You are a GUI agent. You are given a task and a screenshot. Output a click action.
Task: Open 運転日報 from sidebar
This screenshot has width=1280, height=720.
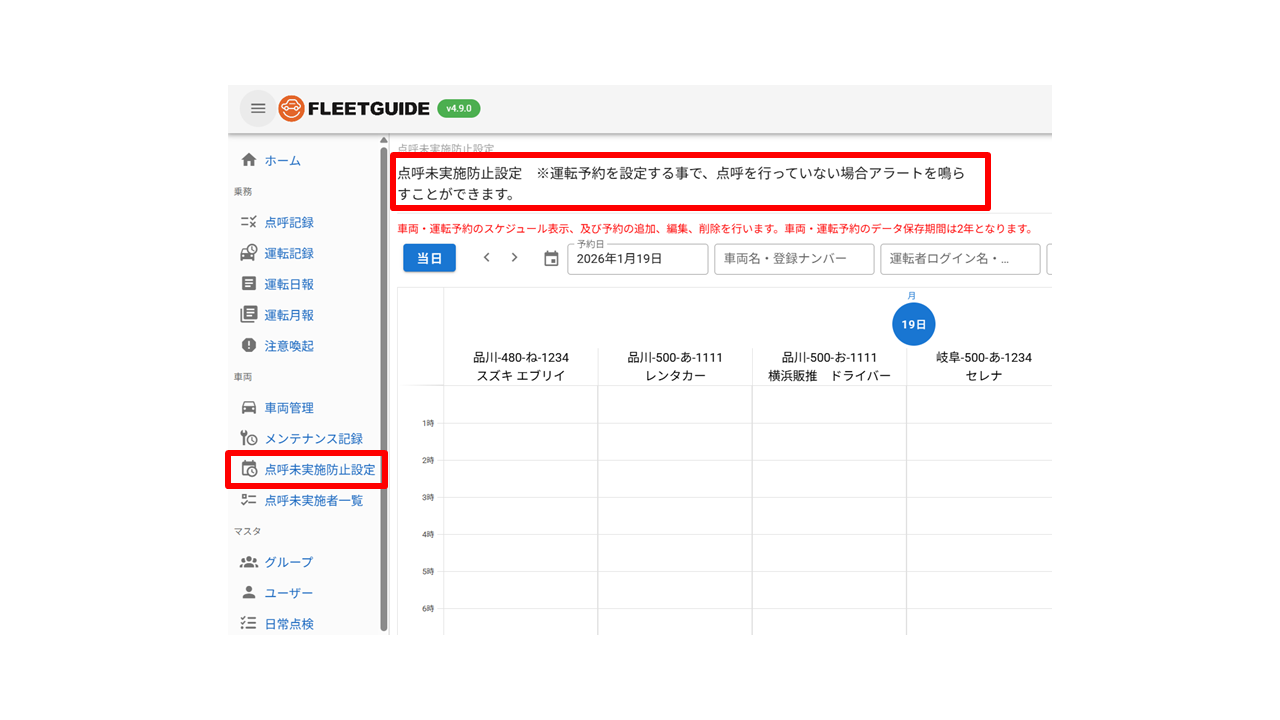[288, 284]
